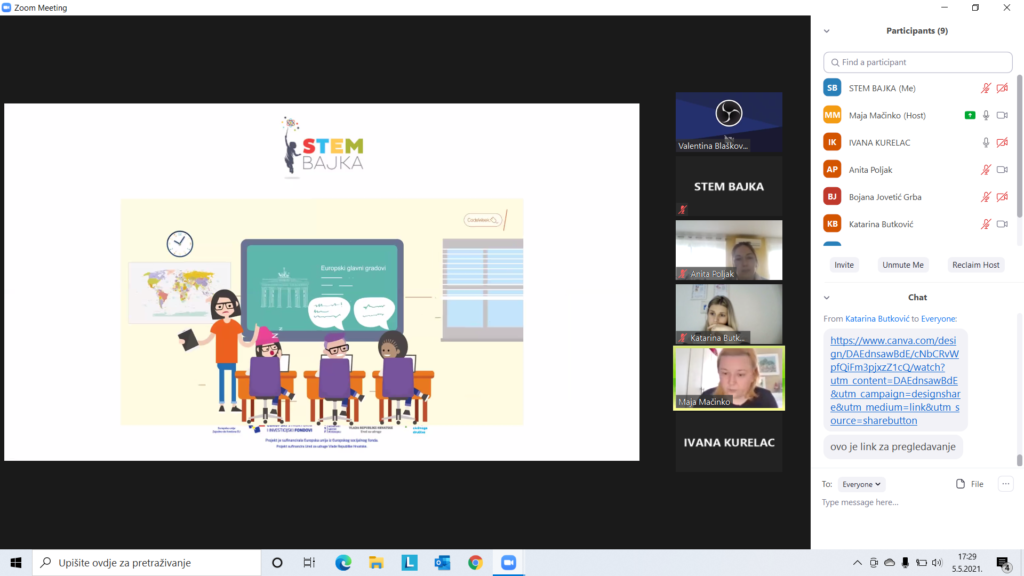Toggle Anita Poljak's muted microphone icon
Screen dimensions: 1024x576
pos(986,170)
